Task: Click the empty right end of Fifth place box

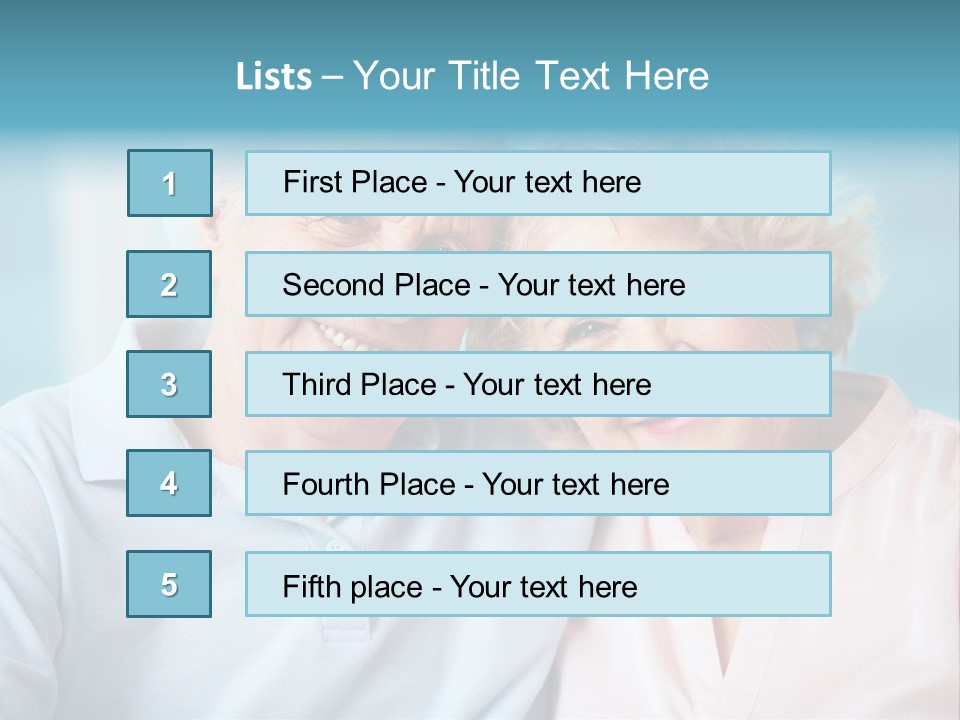Action: tap(760, 585)
